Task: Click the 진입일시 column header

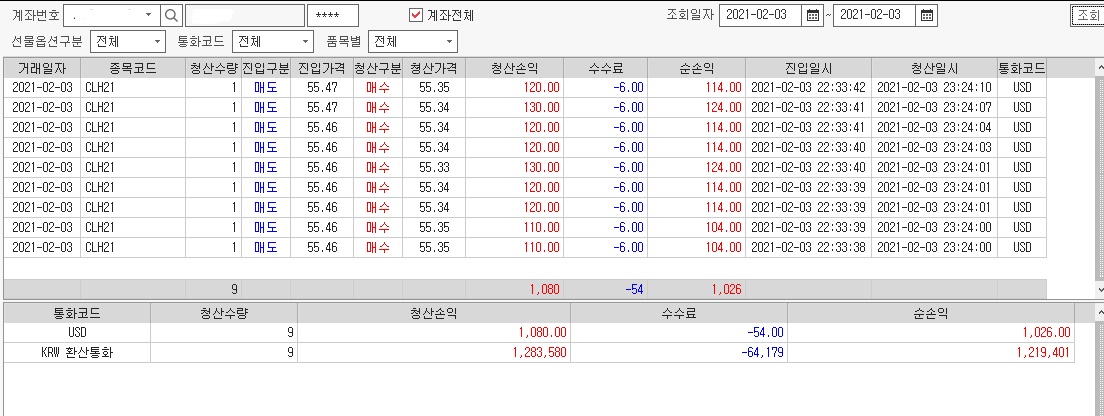Action: click(808, 68)
